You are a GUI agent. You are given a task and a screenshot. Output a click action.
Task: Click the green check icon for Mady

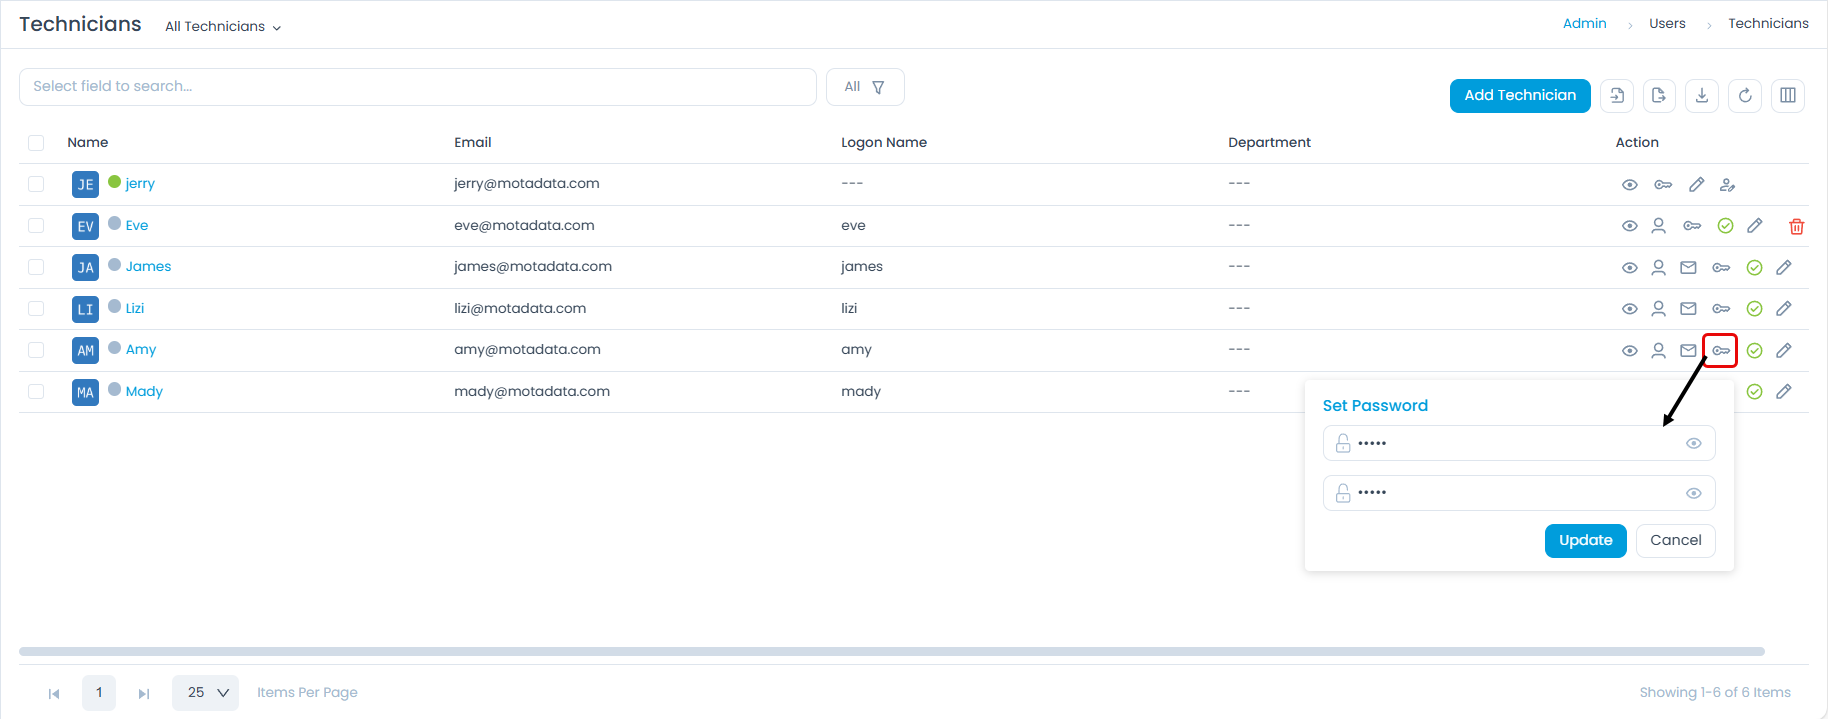coord(1754,392)
